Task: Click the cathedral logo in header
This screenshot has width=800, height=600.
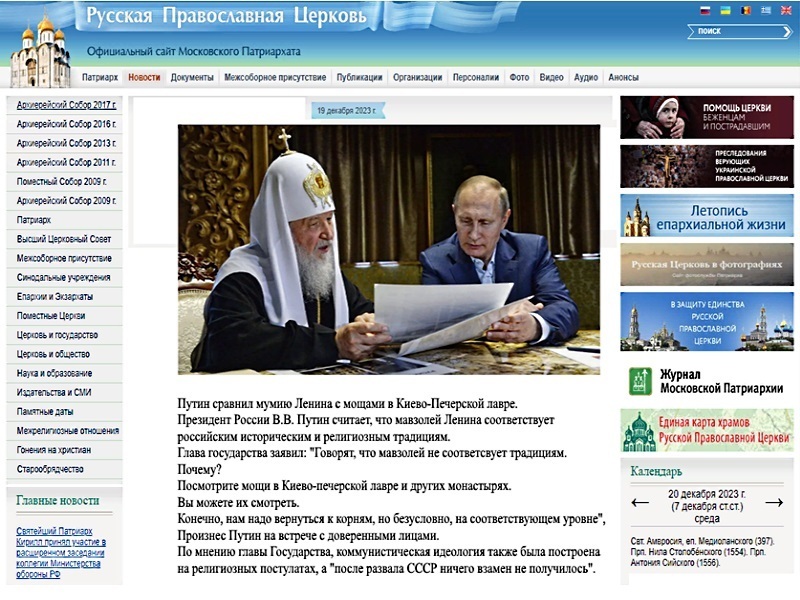Action: pyautogui.click(x=40, y=52)
